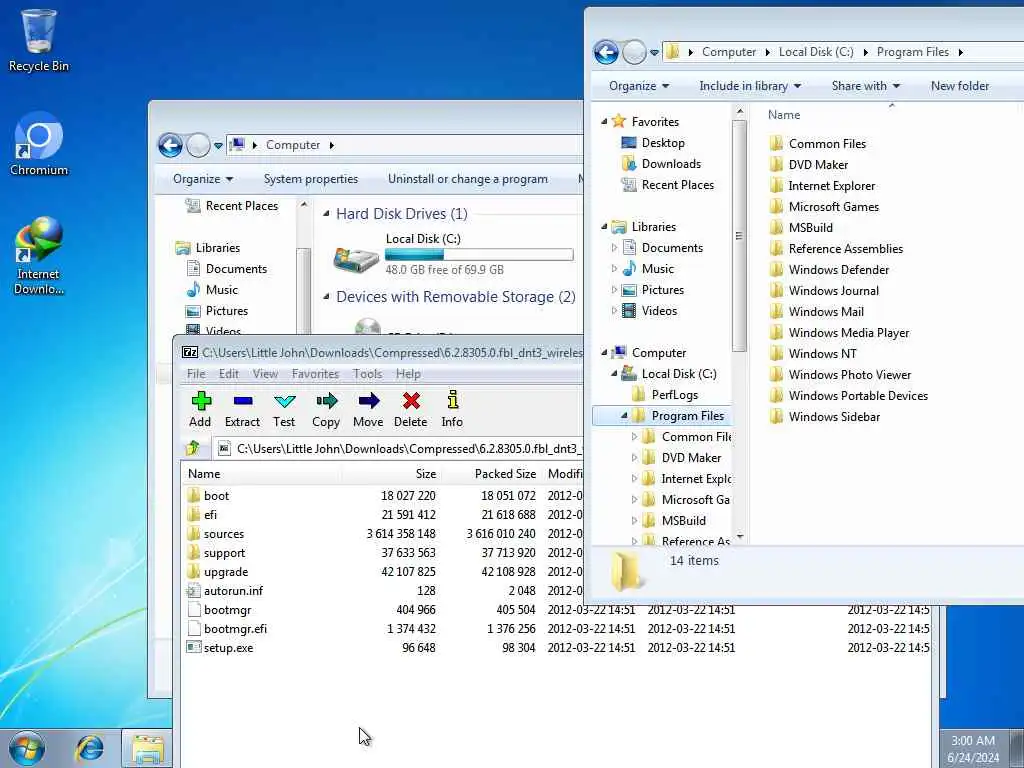Open Organize dropdown in Computer window
Image resolution: width=1024 pixels, height=768 pixels.
tap(202, 179)
